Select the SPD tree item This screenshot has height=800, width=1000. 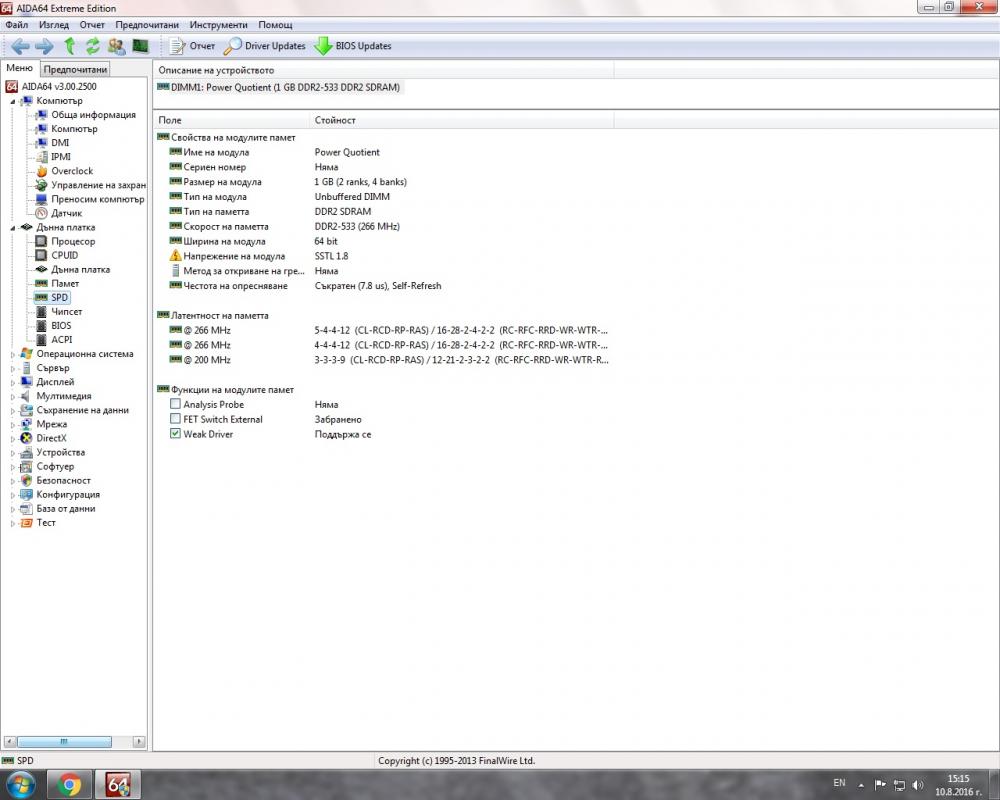59,297
